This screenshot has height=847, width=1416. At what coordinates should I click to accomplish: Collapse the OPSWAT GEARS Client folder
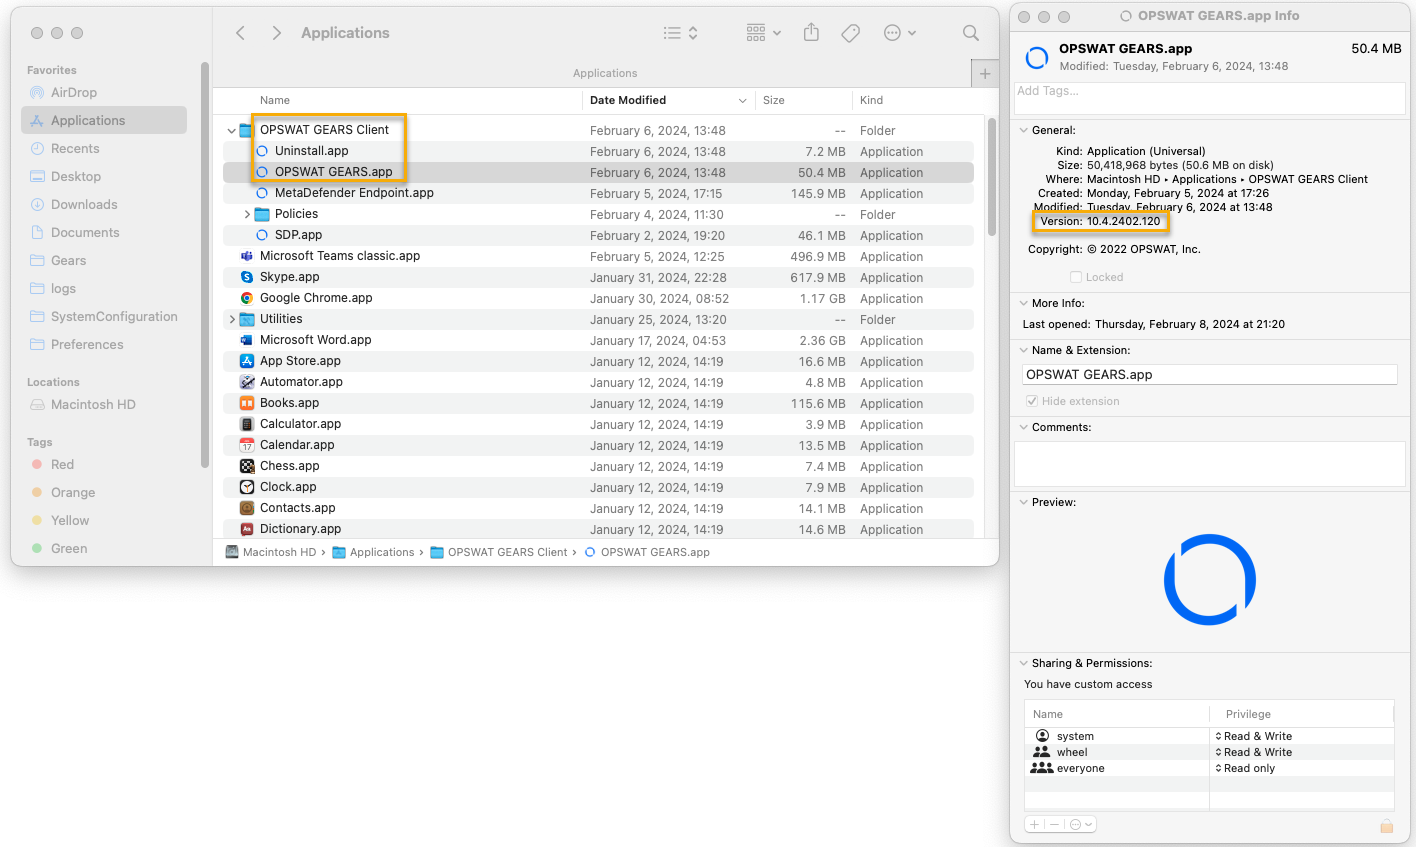click(x=231, y=130)
